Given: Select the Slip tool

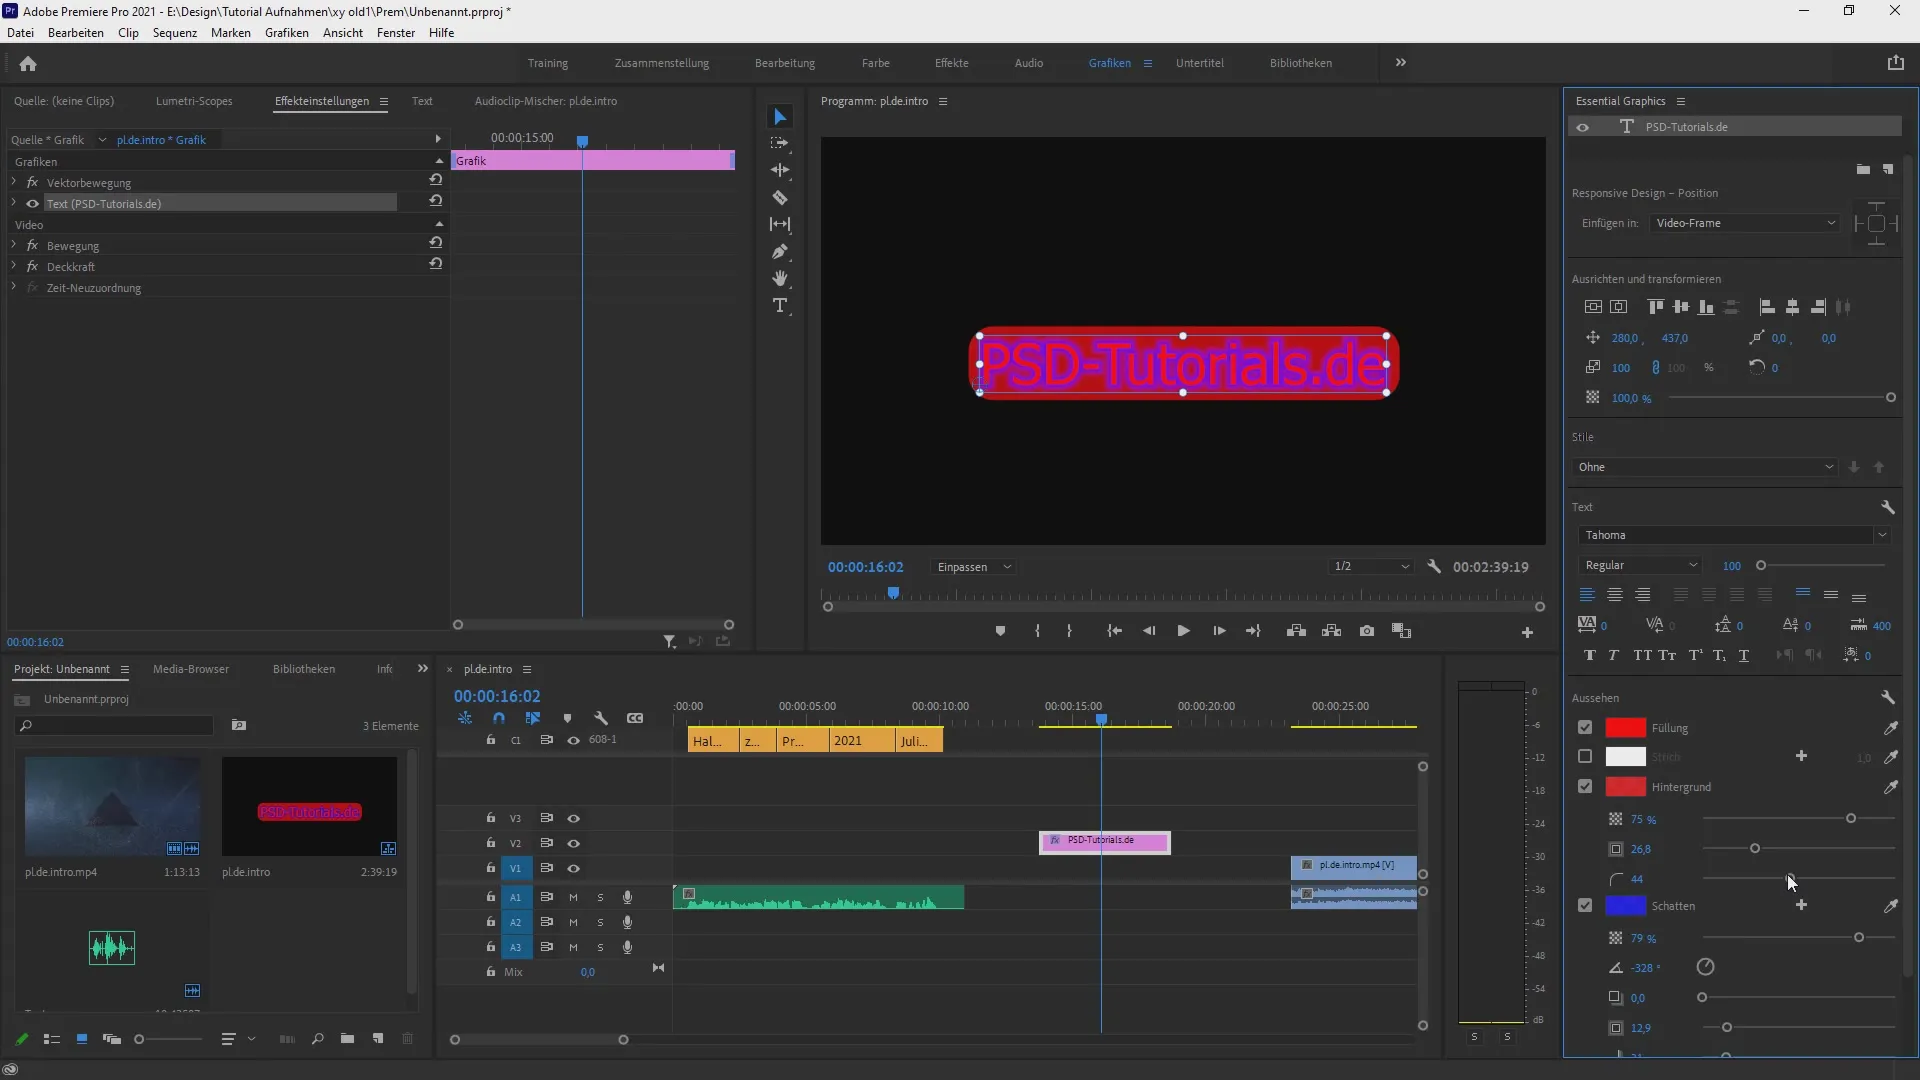Looking at the screenshot, I should tap(780, 224).
